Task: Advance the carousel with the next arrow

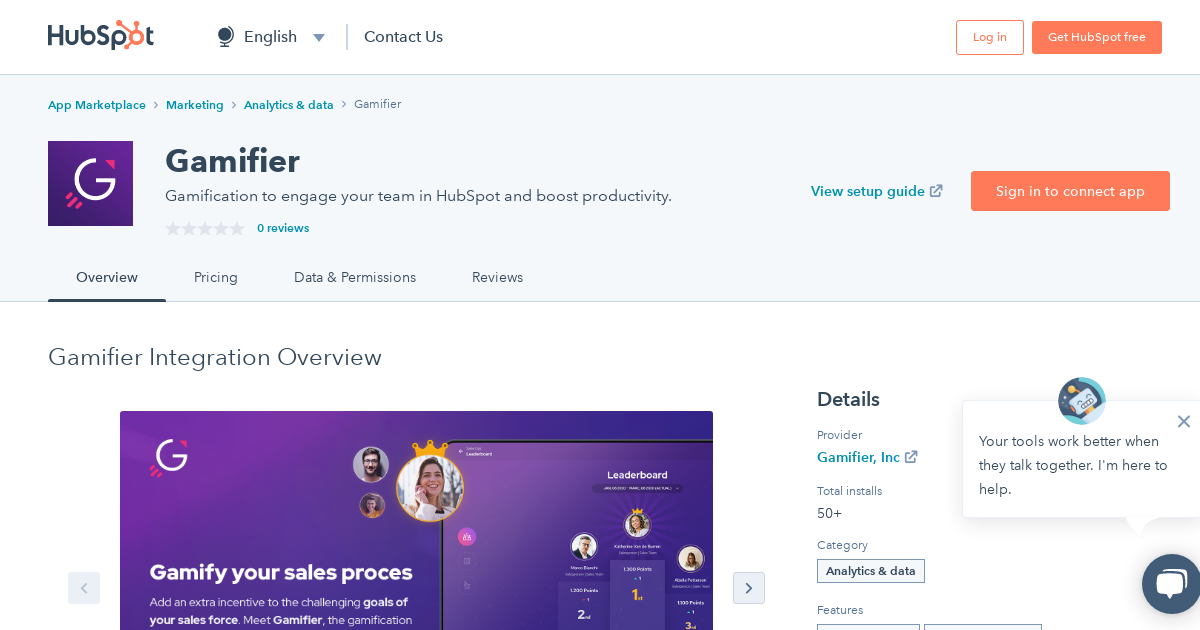Action: click(749, 588)
